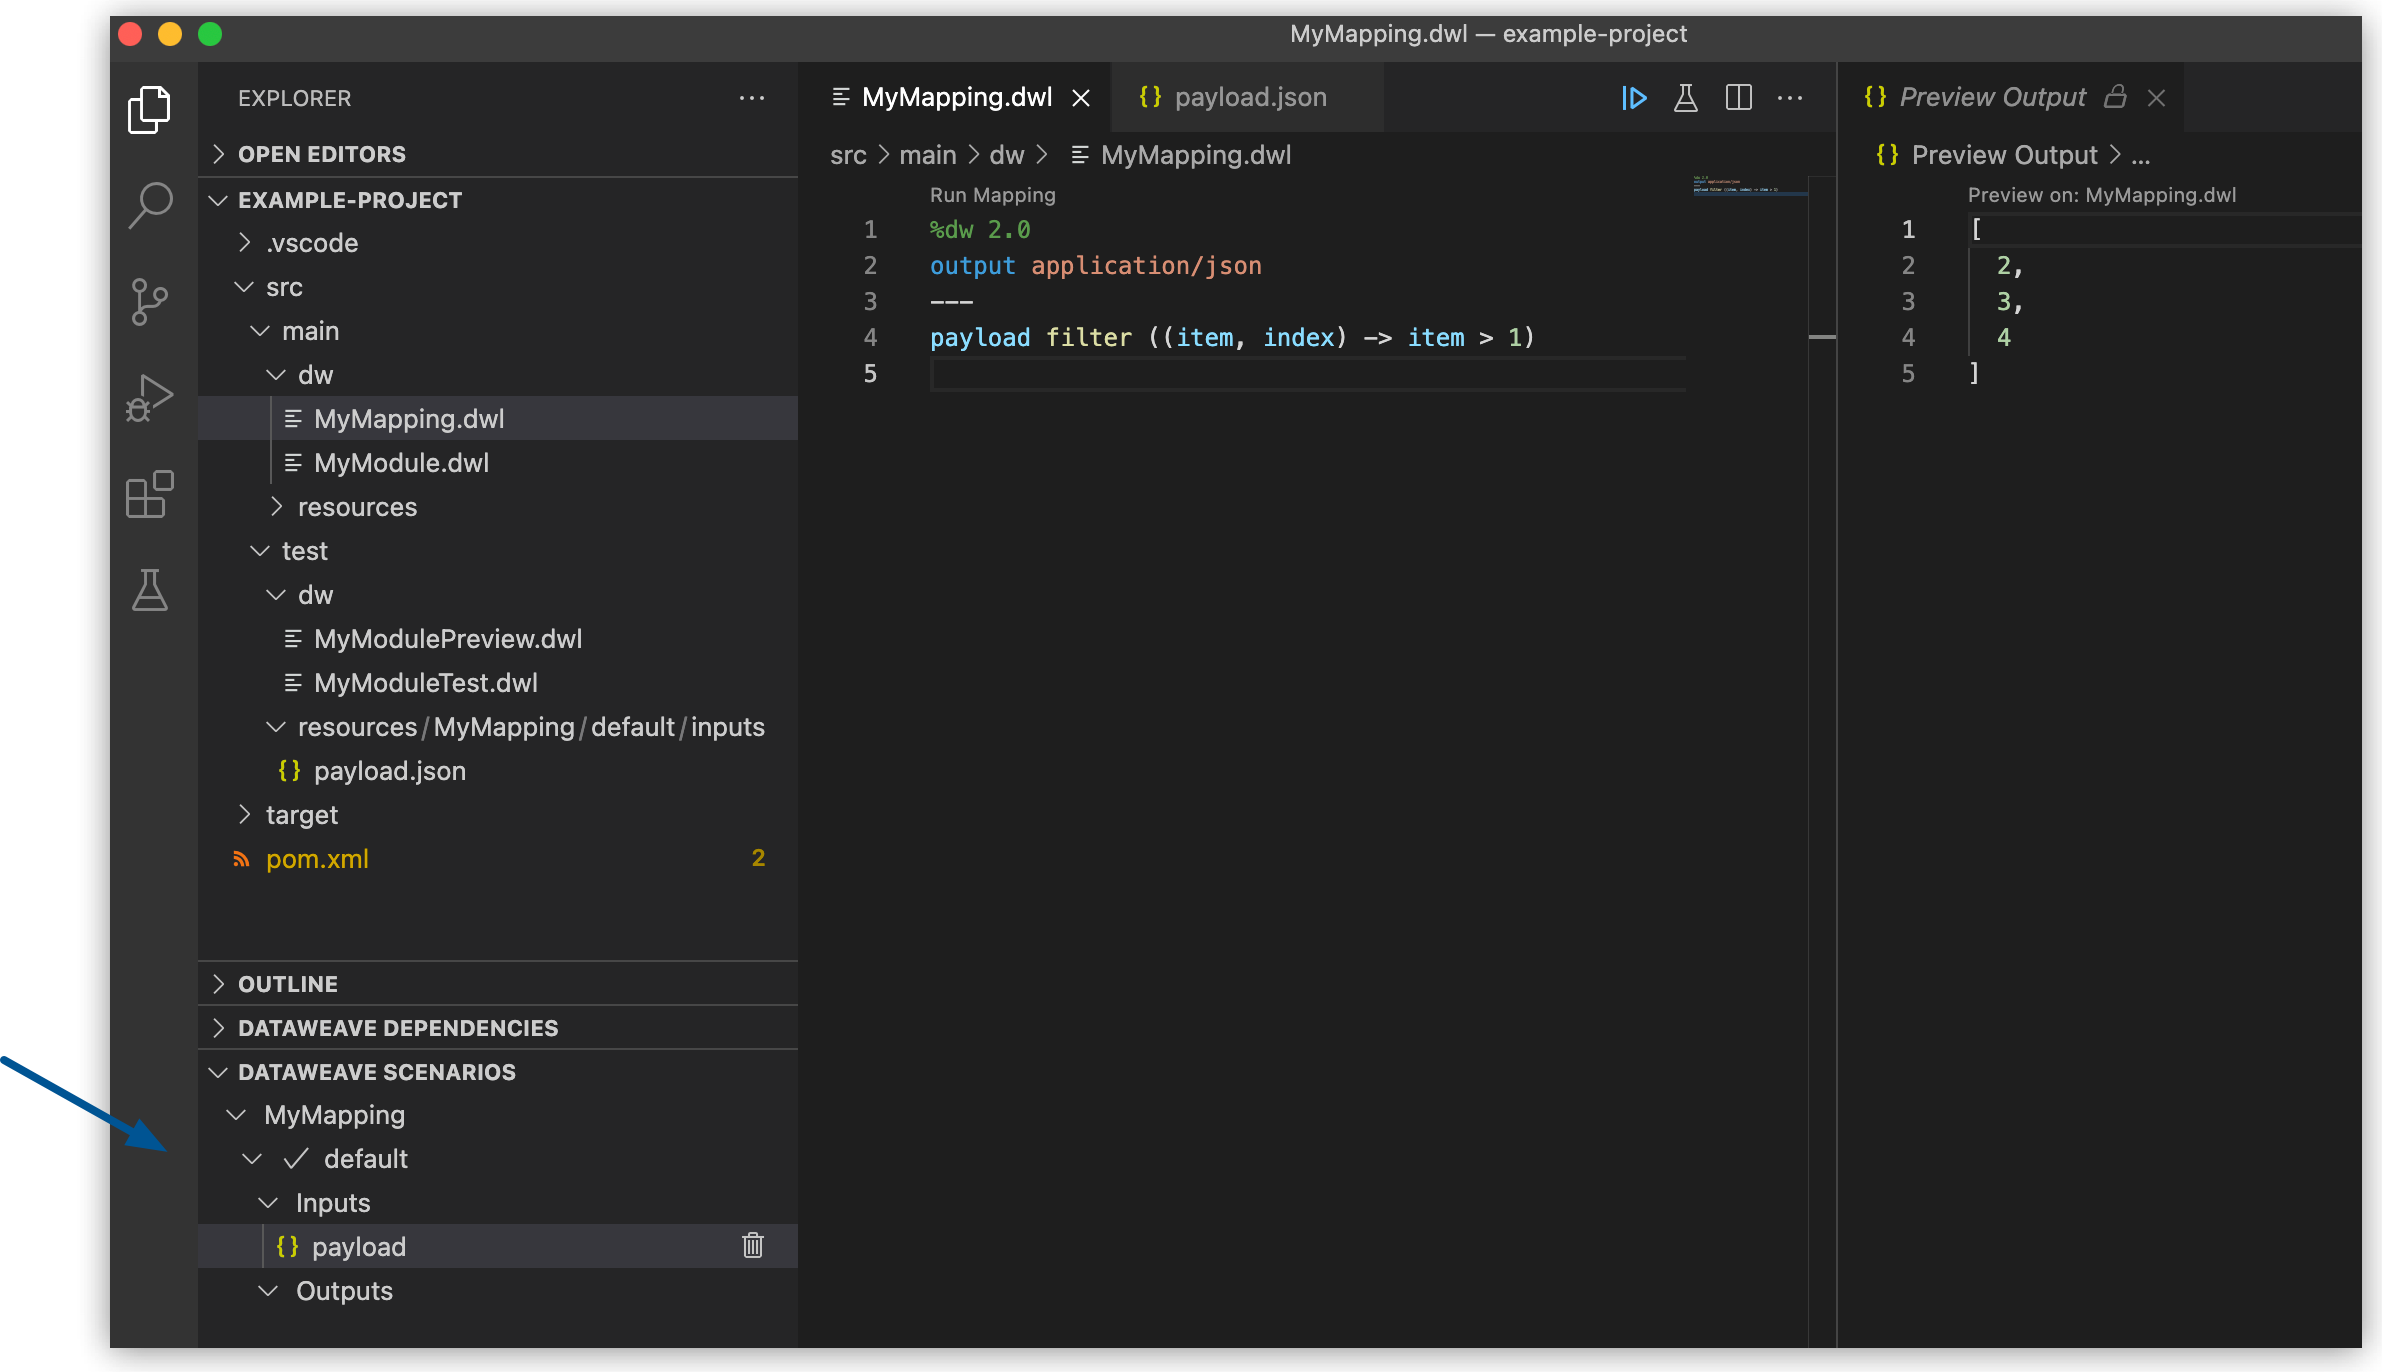Toggle the checkmark on the default scenario

click(295, 1158)
